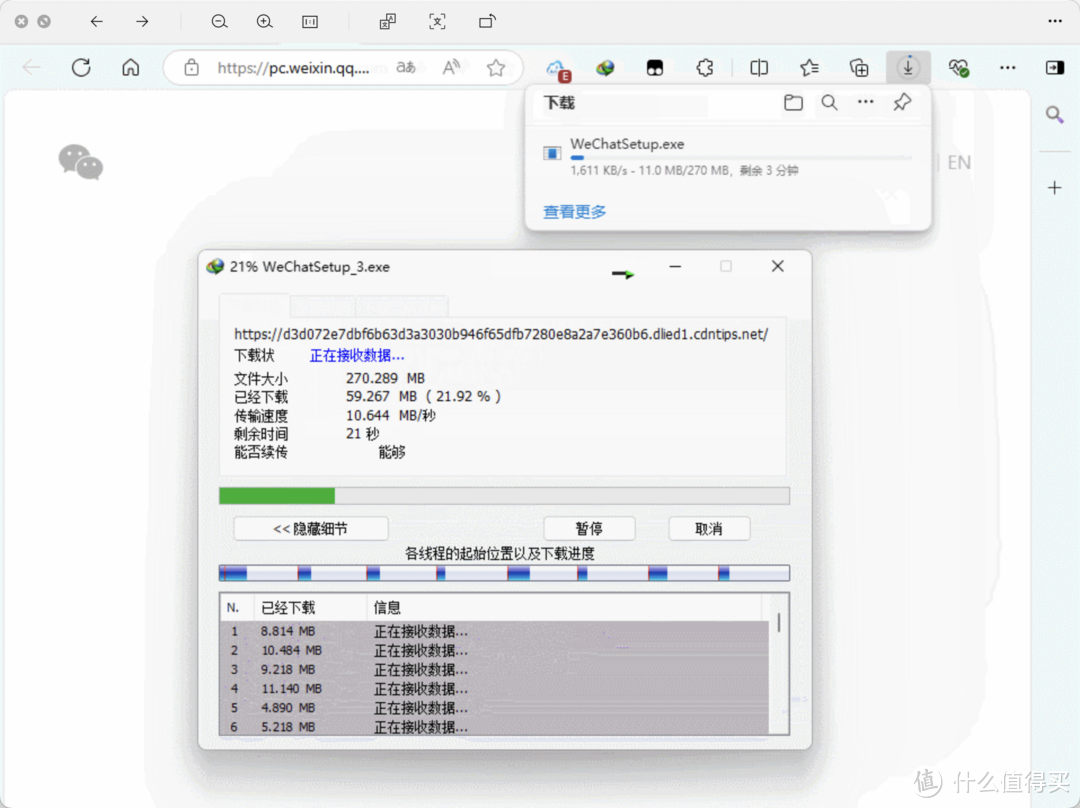Click the rotate image icon in viewer toolbar
The width and height of the screenshot is (1080, 808).
click(x=487, y=21)
